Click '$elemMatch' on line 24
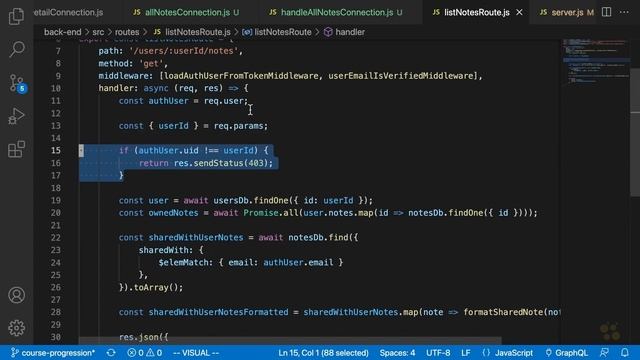 185,262
